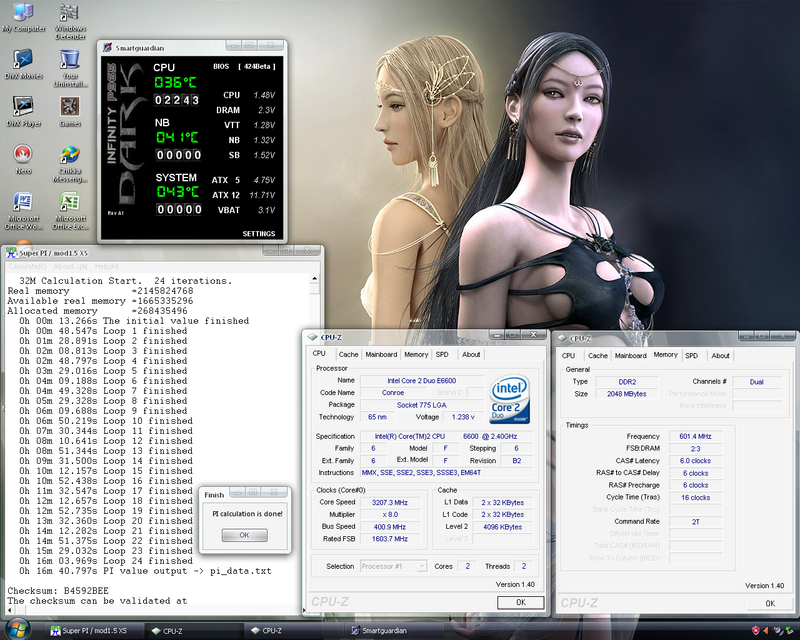Screen dimensions: 800x640
Task: Click the bus speed value '400.9 MHz'
Action: [390, 527]
